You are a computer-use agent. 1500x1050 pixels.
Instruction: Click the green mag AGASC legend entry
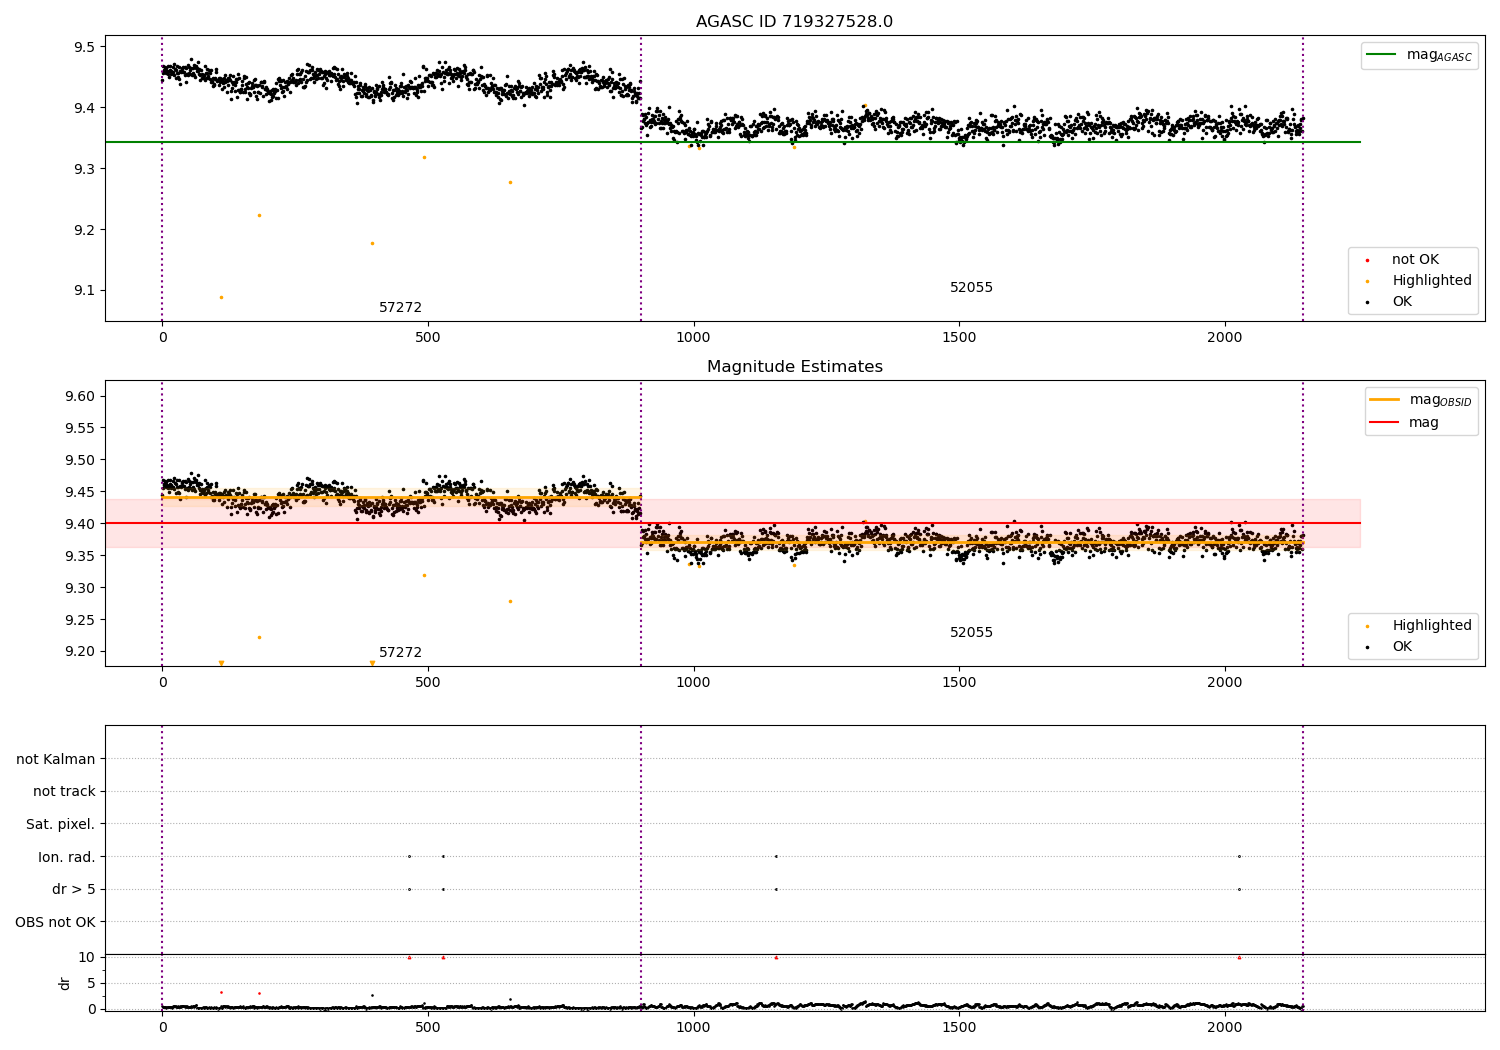pos(1419,55)
